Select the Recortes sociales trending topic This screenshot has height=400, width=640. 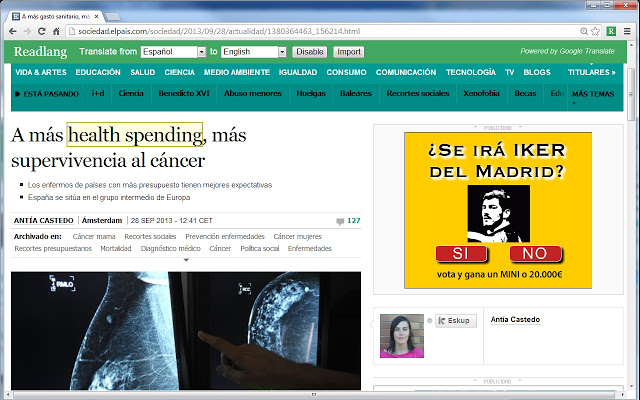(x=418, y=93)
